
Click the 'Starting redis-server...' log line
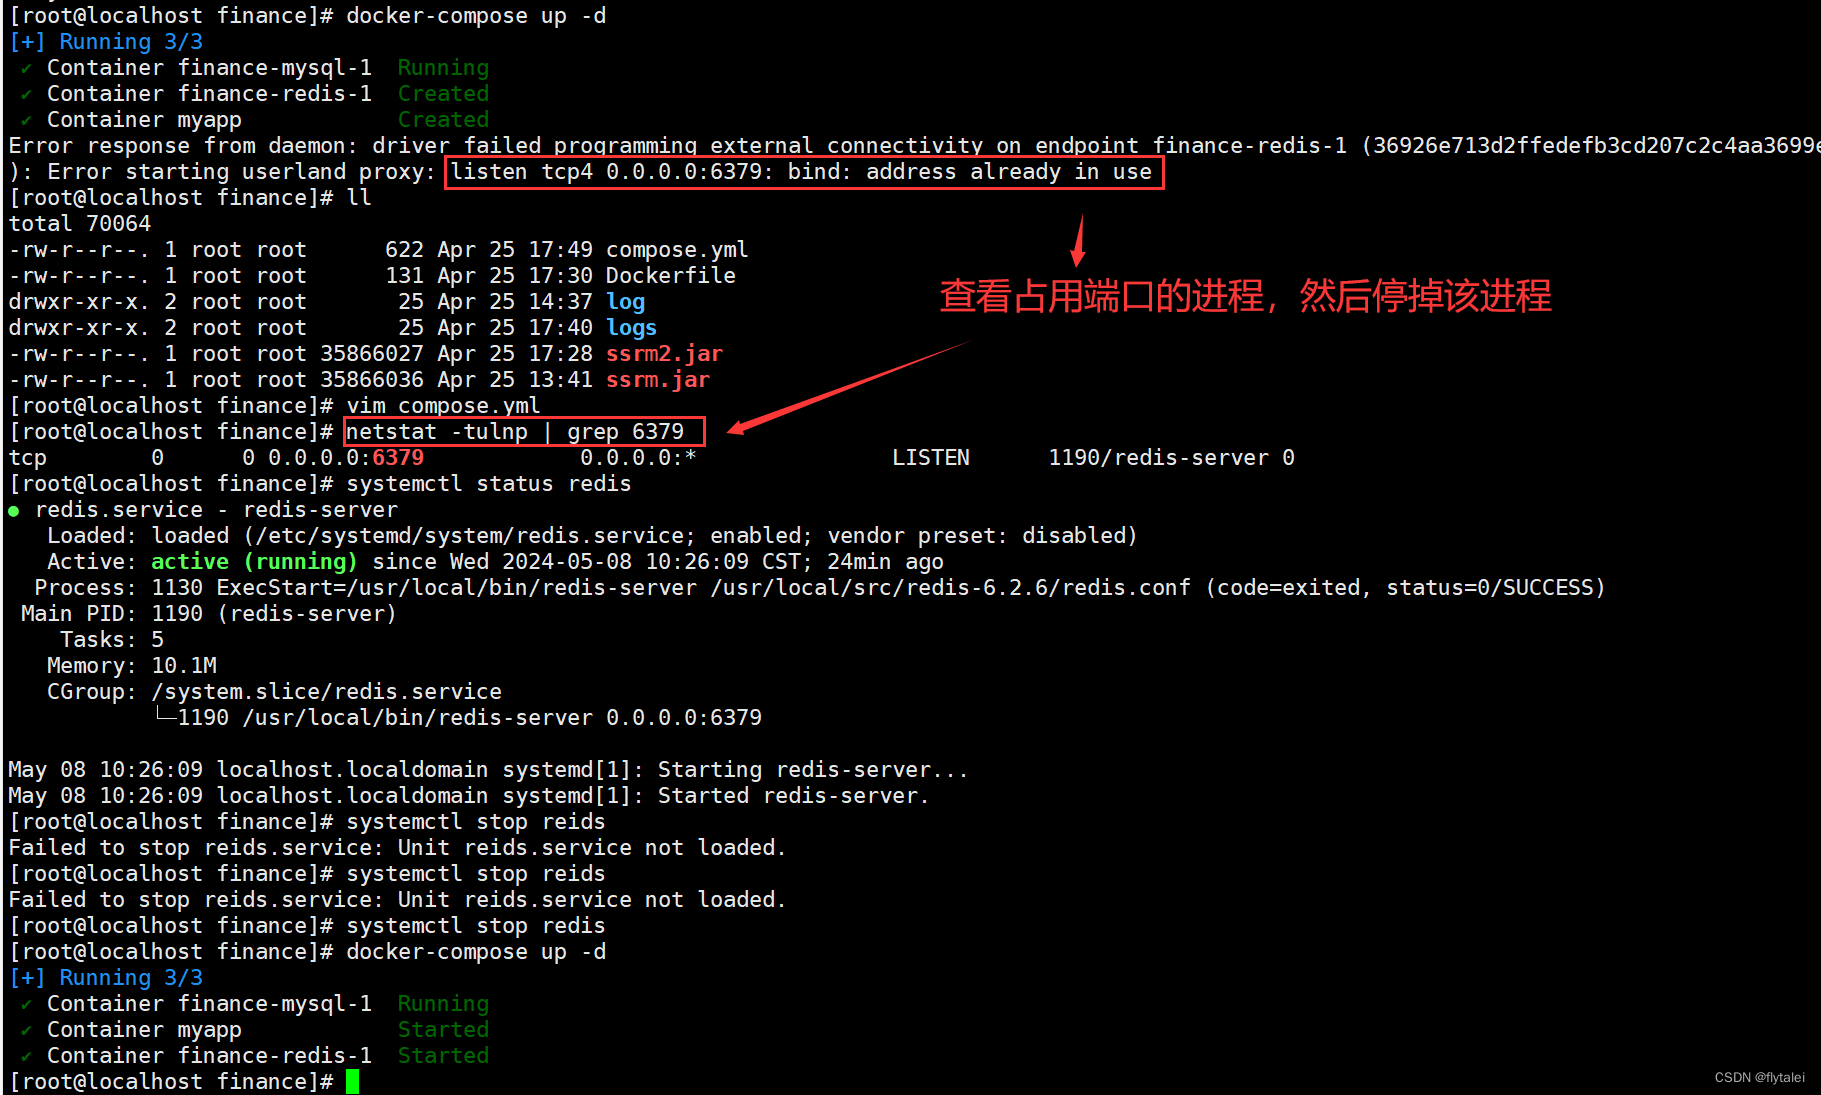coord(488,770)
